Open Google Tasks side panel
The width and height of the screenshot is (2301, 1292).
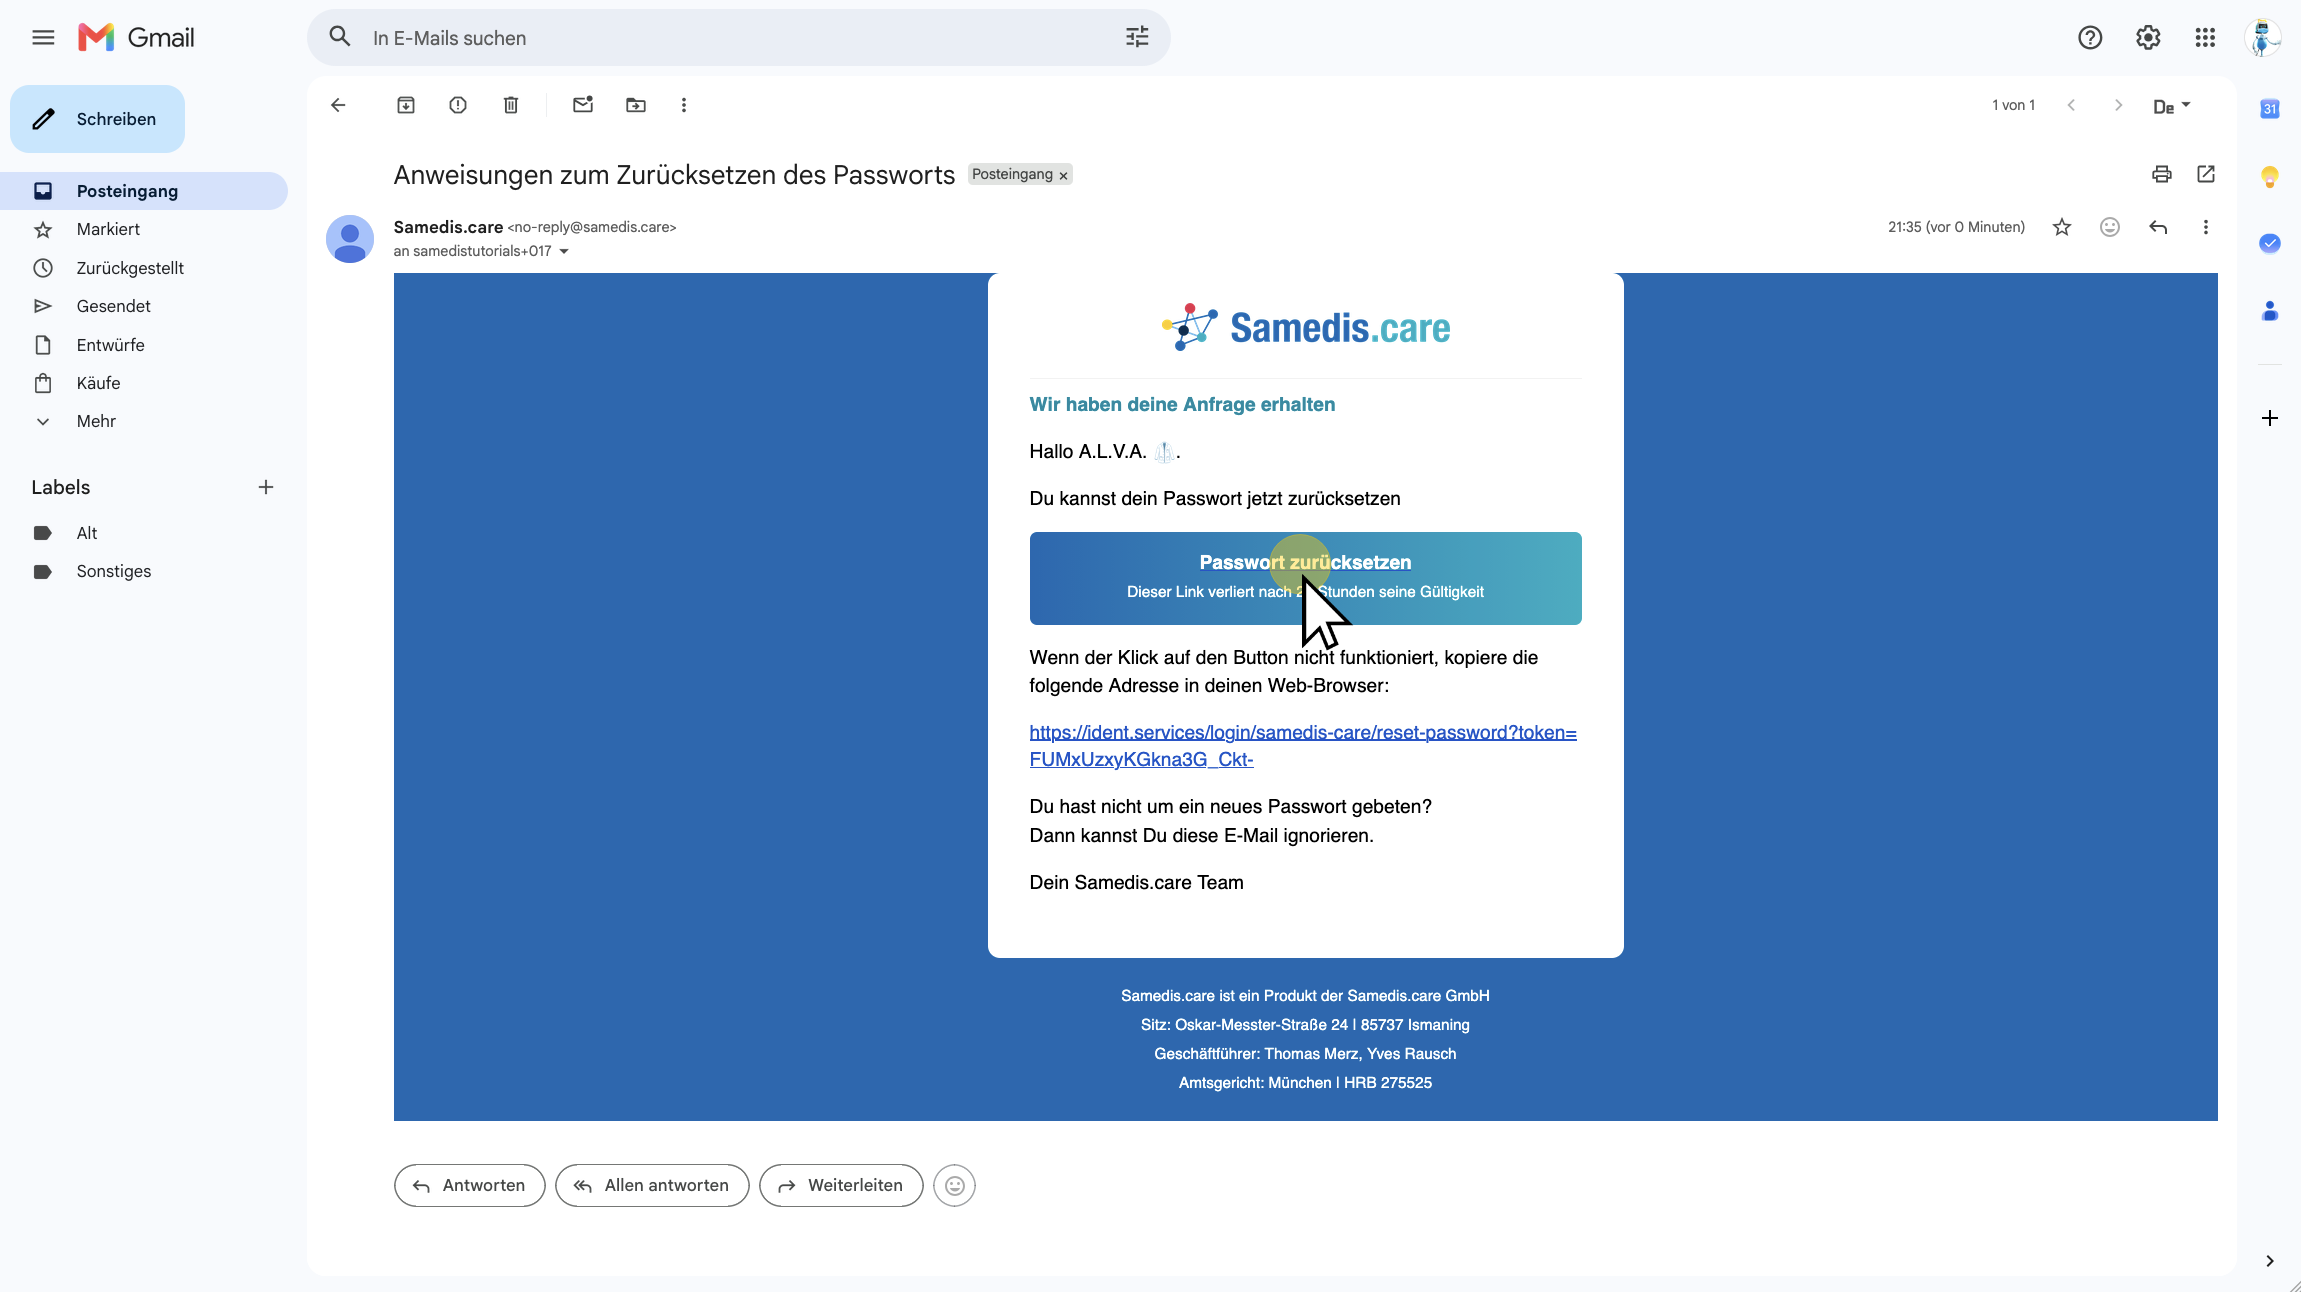[x=2270, y=243]
